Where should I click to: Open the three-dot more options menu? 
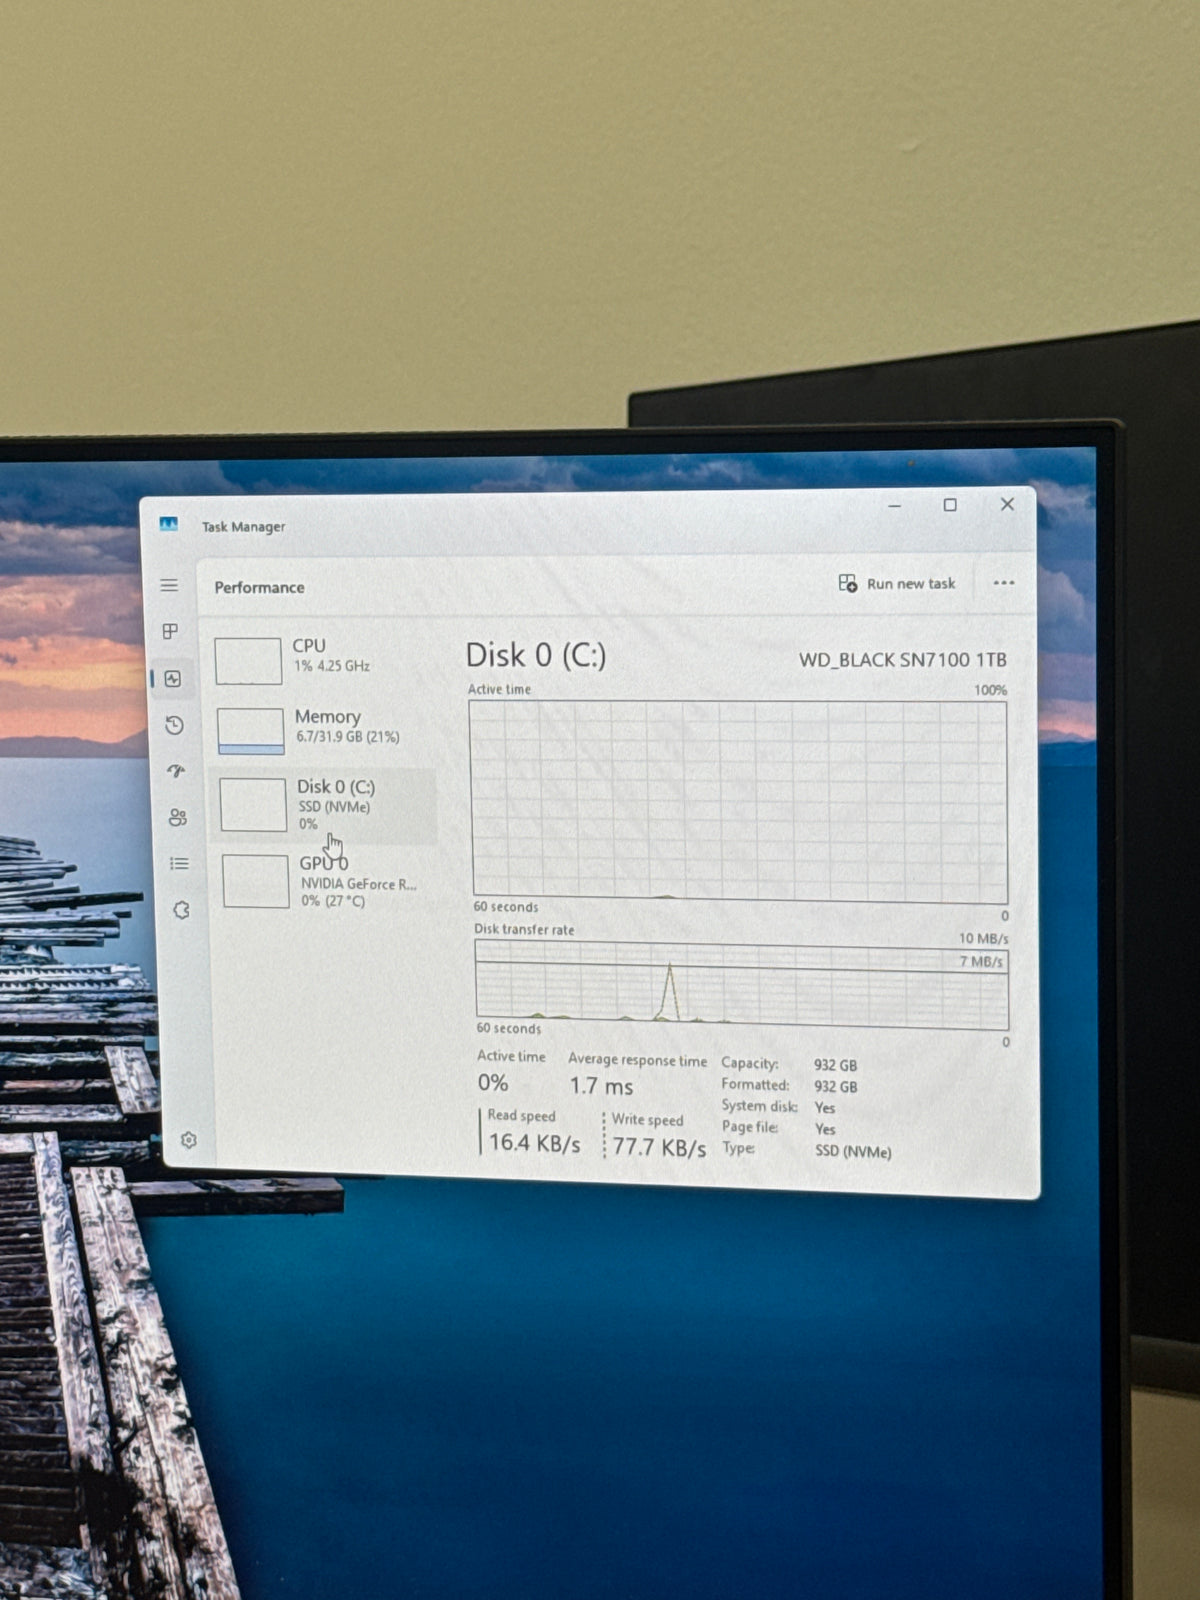coord(1004,583)
